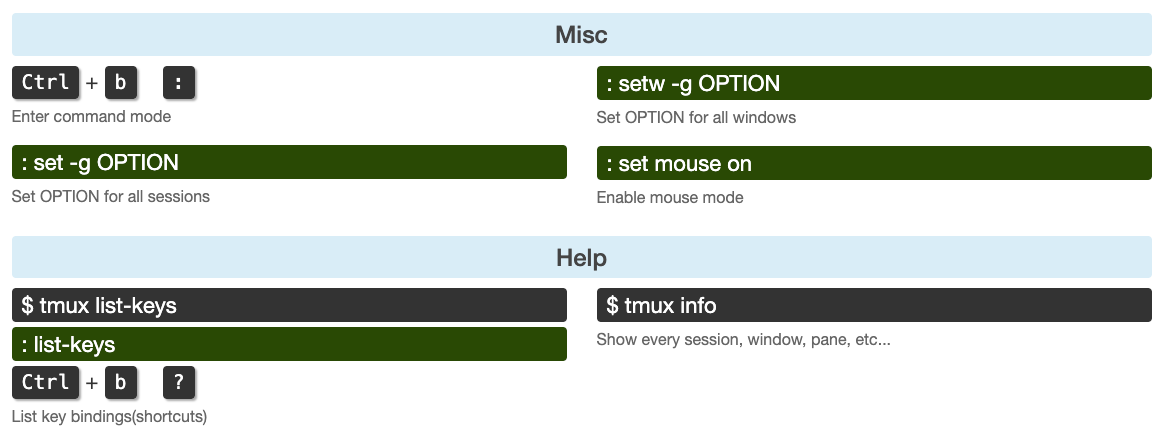Select the ': setw -g OPTION' command block
The height and width of the screenshot is (441, 1161).
[x=873, y=83]
